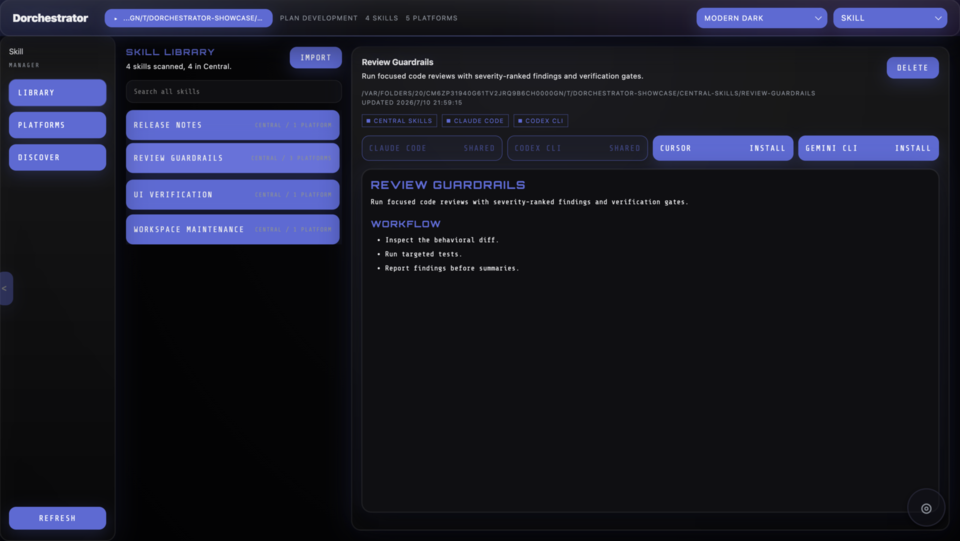960x541 pixels.
Task: Click the workspace path chip in header
Action: click(x=189, y=18)
